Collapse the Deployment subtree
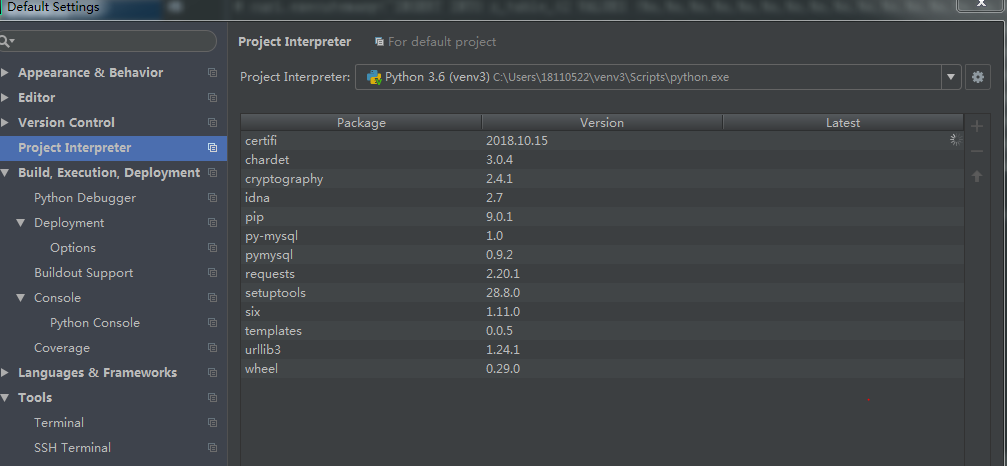Screen dimensions: 1007x466 point(21,223)
